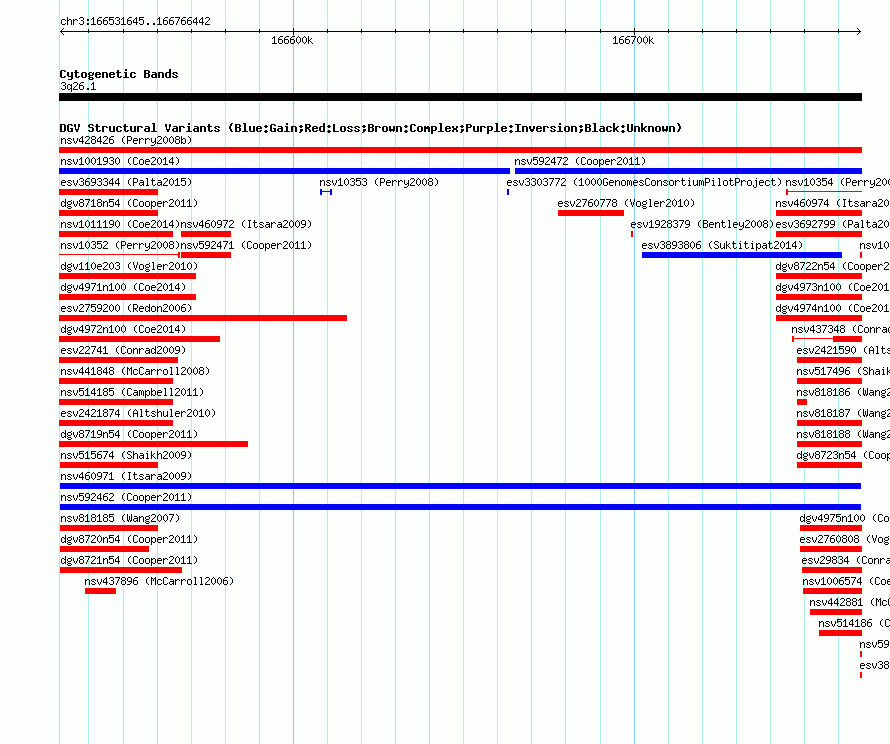Open nsv592471 (Cooper2011) variant
Viewport: 890px width, 744px height.
246,245
